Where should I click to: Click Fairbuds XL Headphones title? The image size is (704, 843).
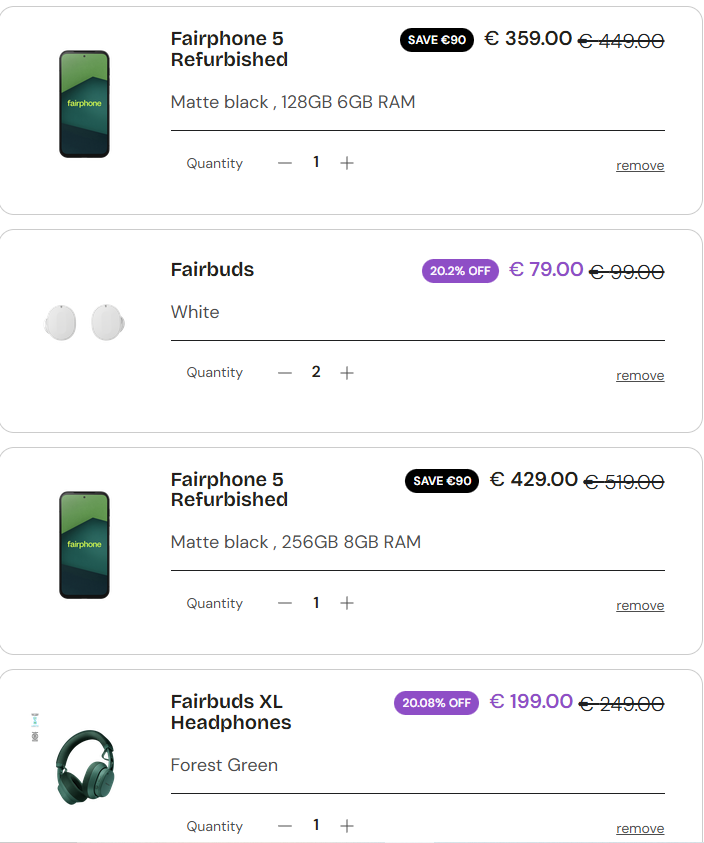tap(231, 712)
